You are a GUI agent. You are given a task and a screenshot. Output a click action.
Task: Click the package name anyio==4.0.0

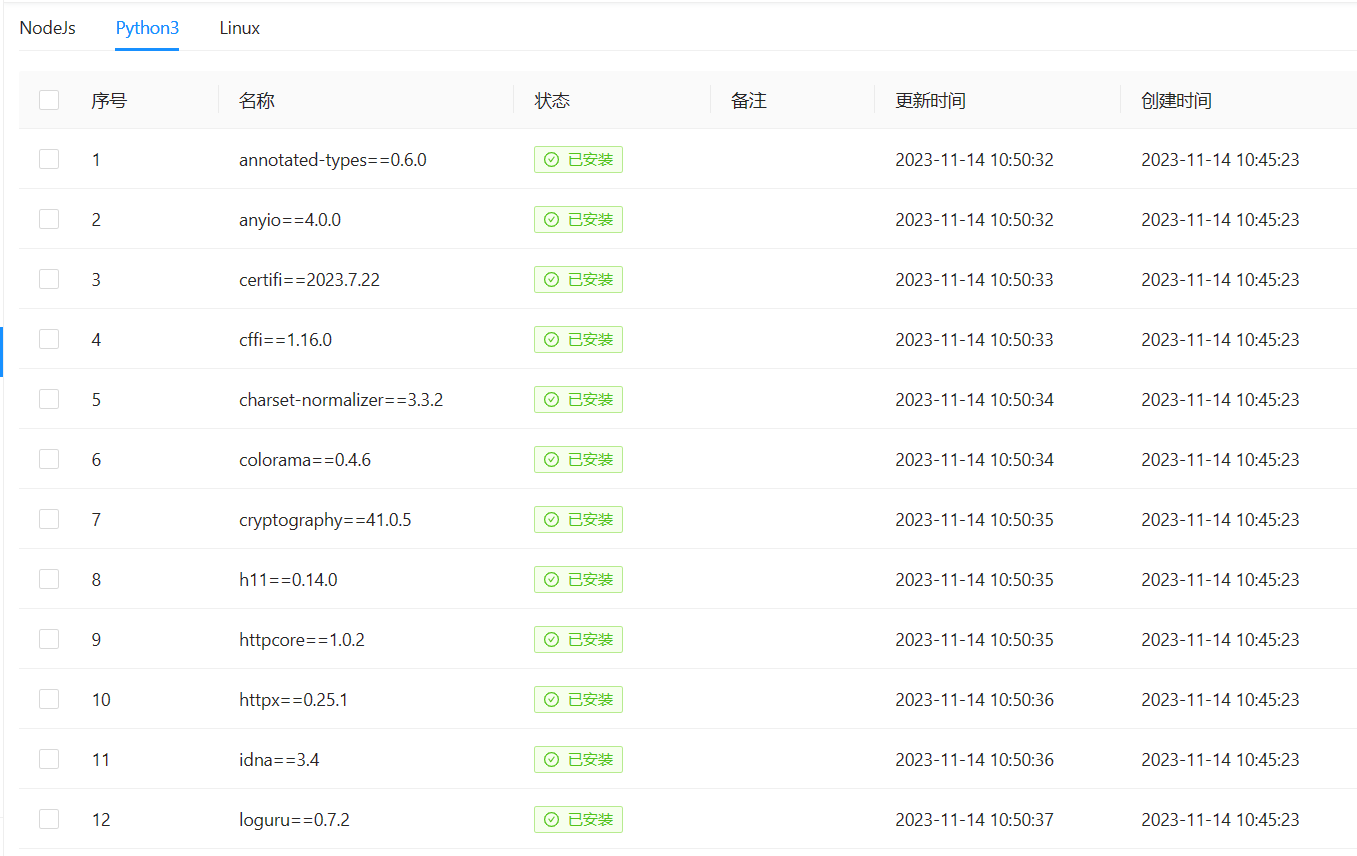[290, 219]
